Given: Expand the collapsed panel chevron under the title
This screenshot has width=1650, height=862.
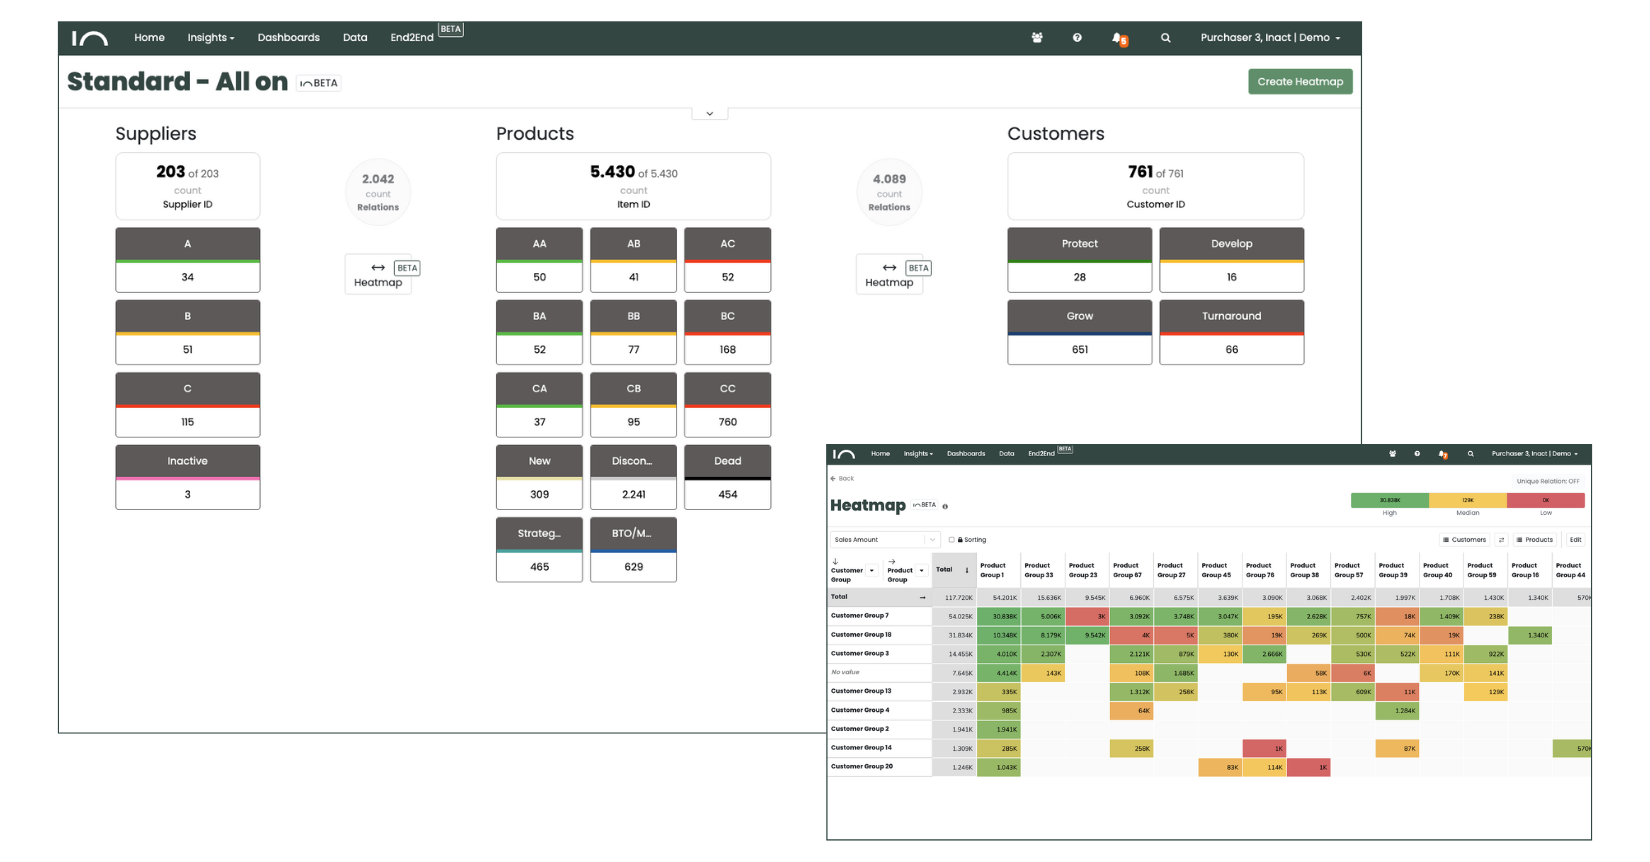Looking at the screenshot, I should tap(710, 114).
